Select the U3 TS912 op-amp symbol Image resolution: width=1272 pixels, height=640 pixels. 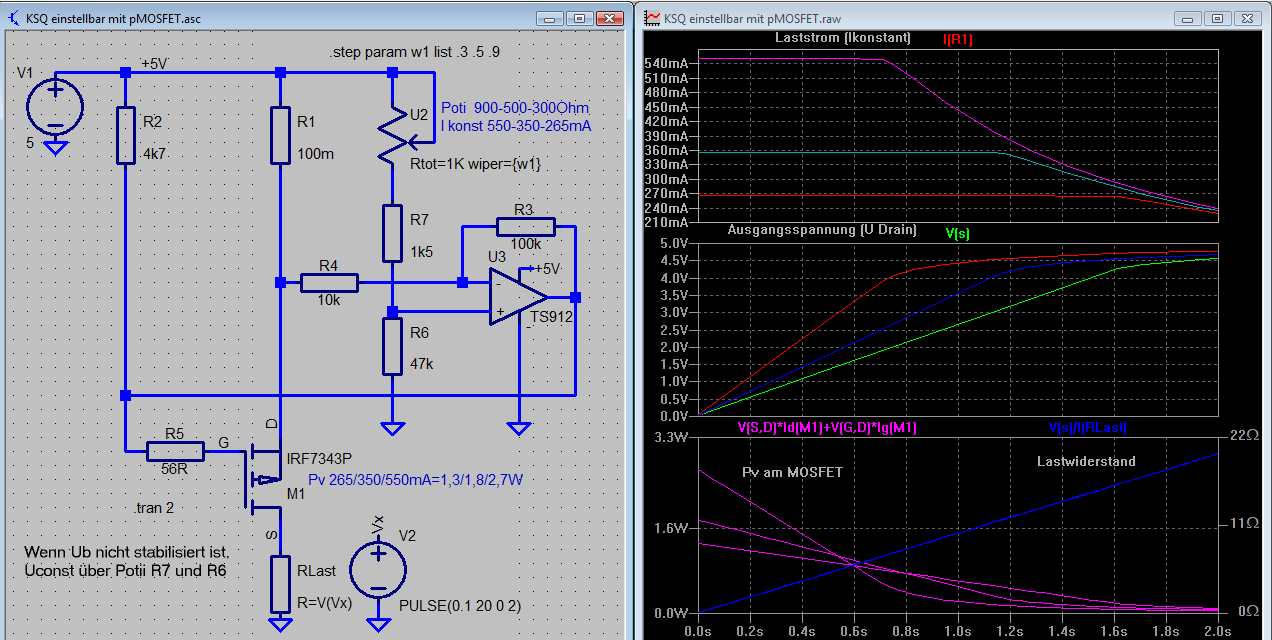click(519, 298)
